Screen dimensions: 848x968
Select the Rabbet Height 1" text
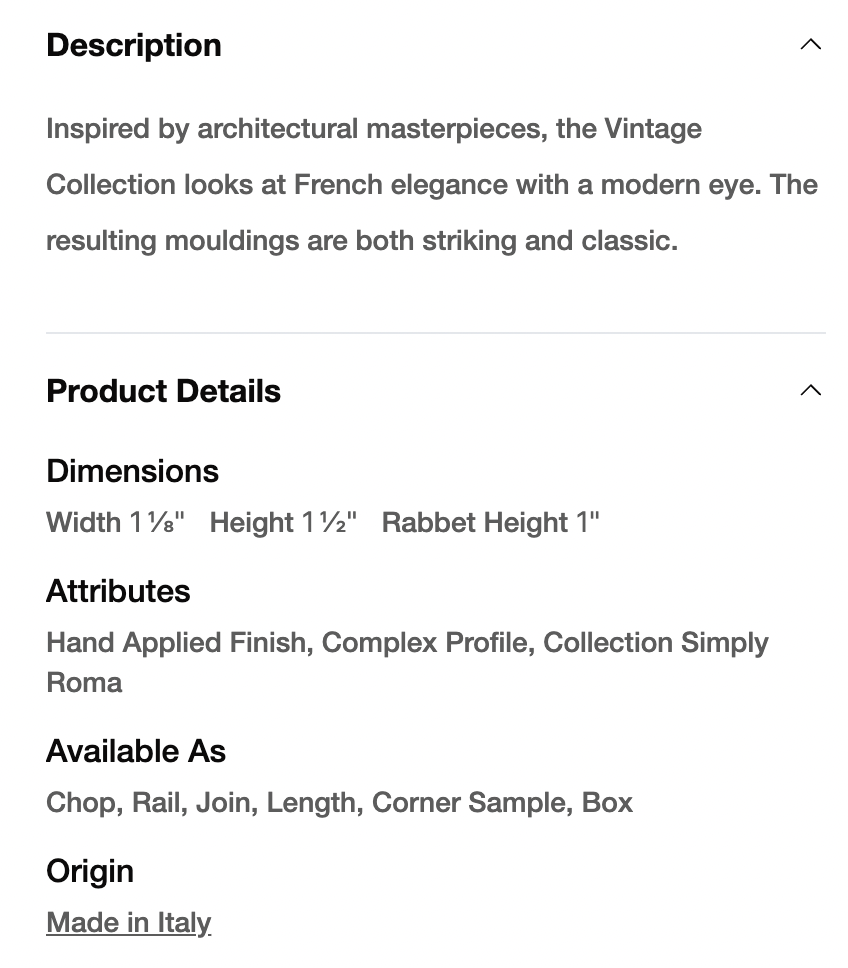[x=490, y=522]
